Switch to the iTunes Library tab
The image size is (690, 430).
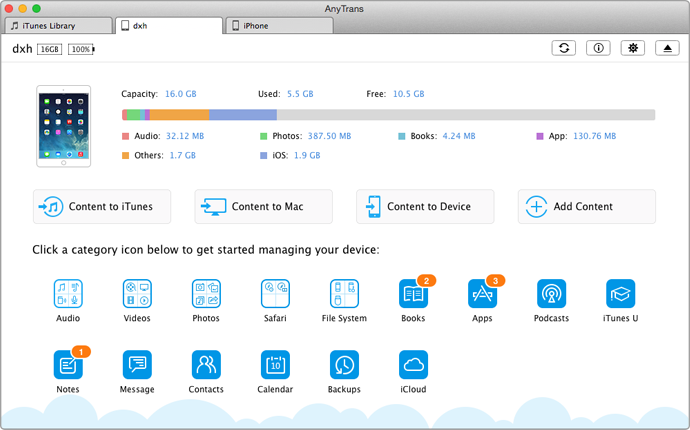[58, 26]
